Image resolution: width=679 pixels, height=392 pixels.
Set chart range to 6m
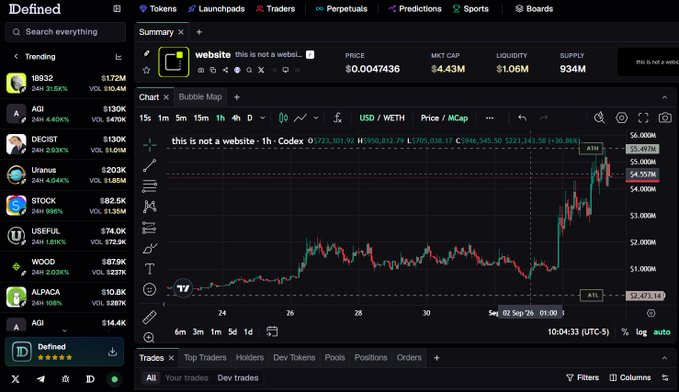pyautogui.click(x=180, y=332)
